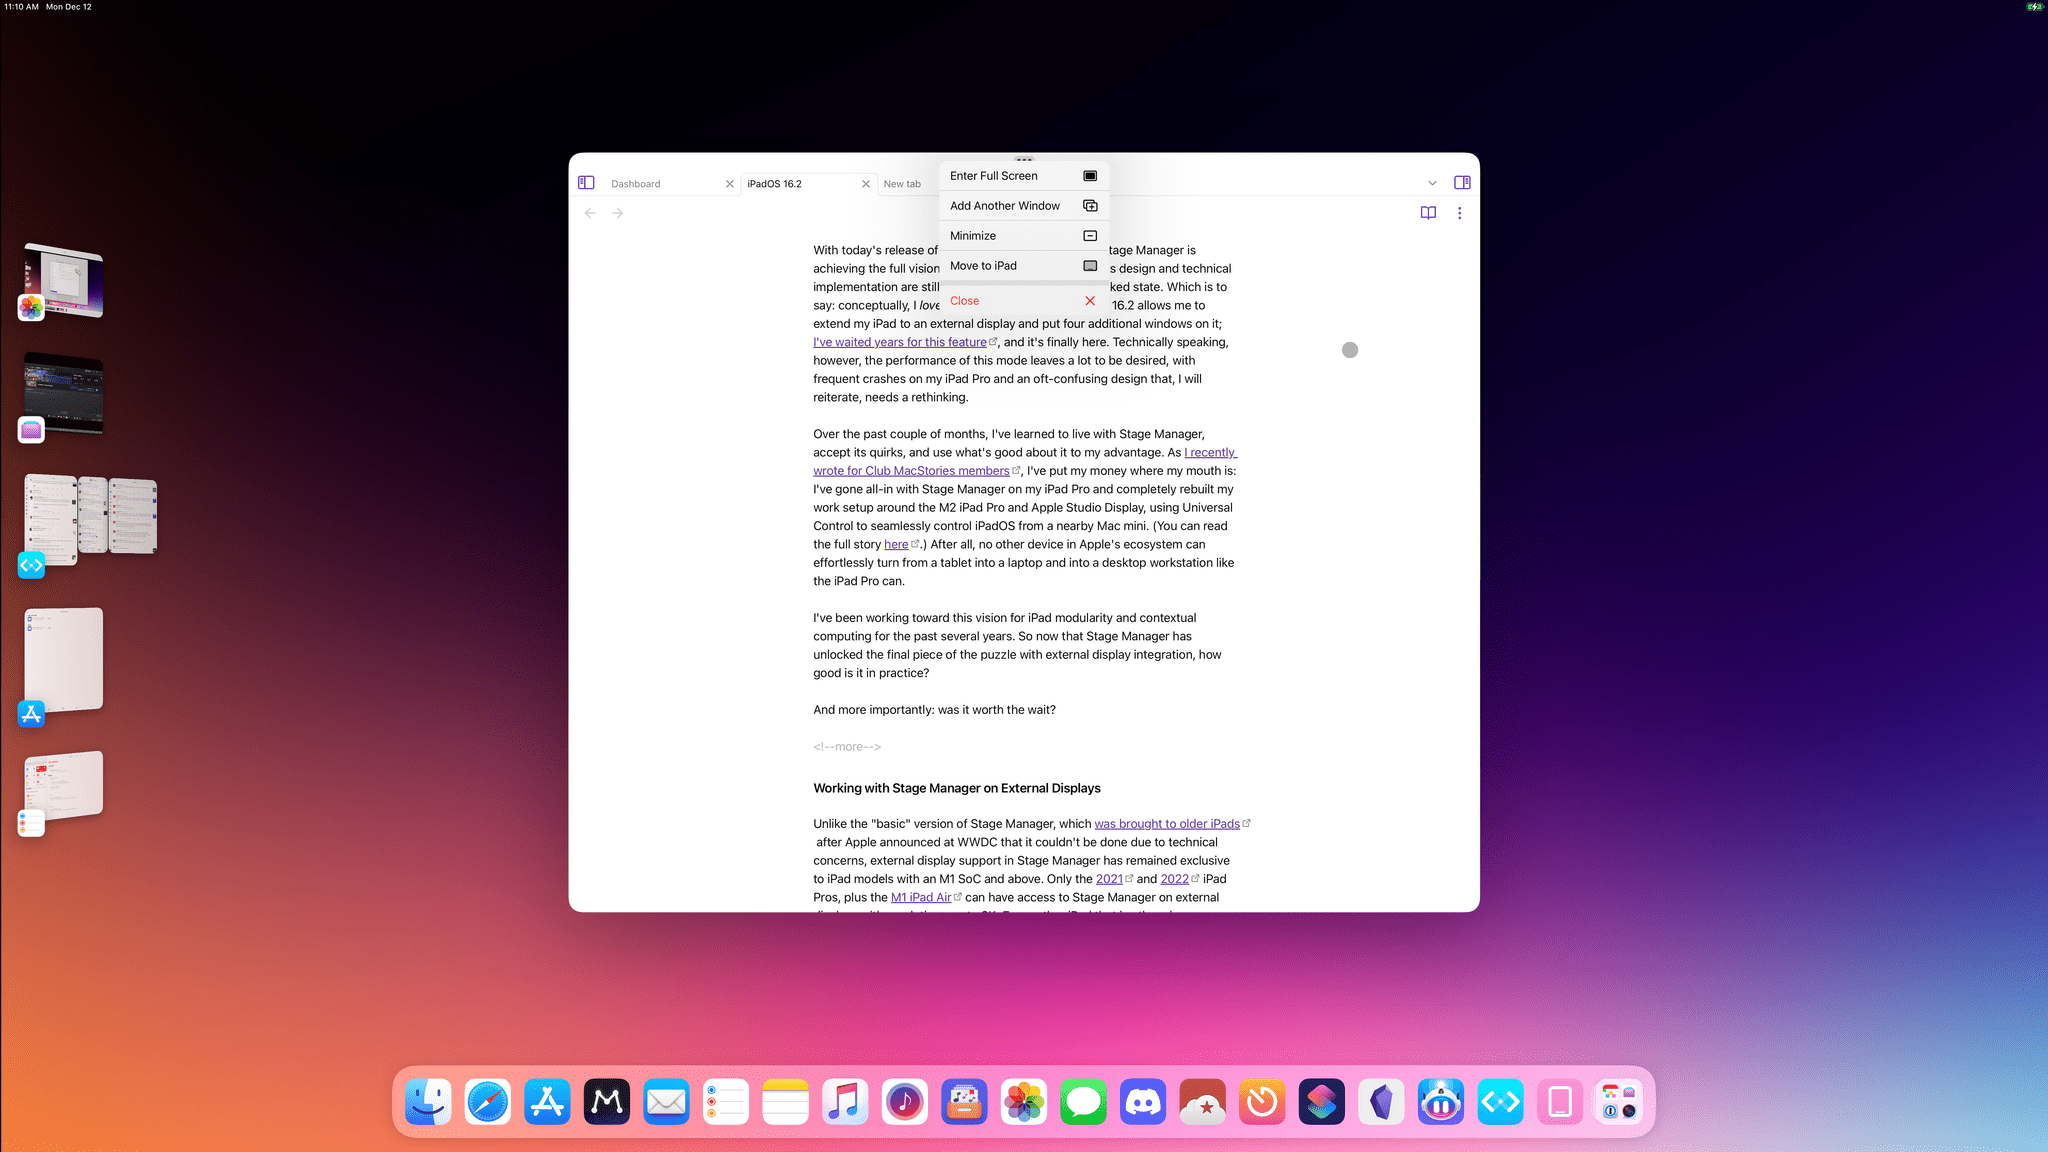The width and height of the screenshot is (2048, 1152).
Task: Click the three-dot window control above the menu
Action: tap(1024, 159)
